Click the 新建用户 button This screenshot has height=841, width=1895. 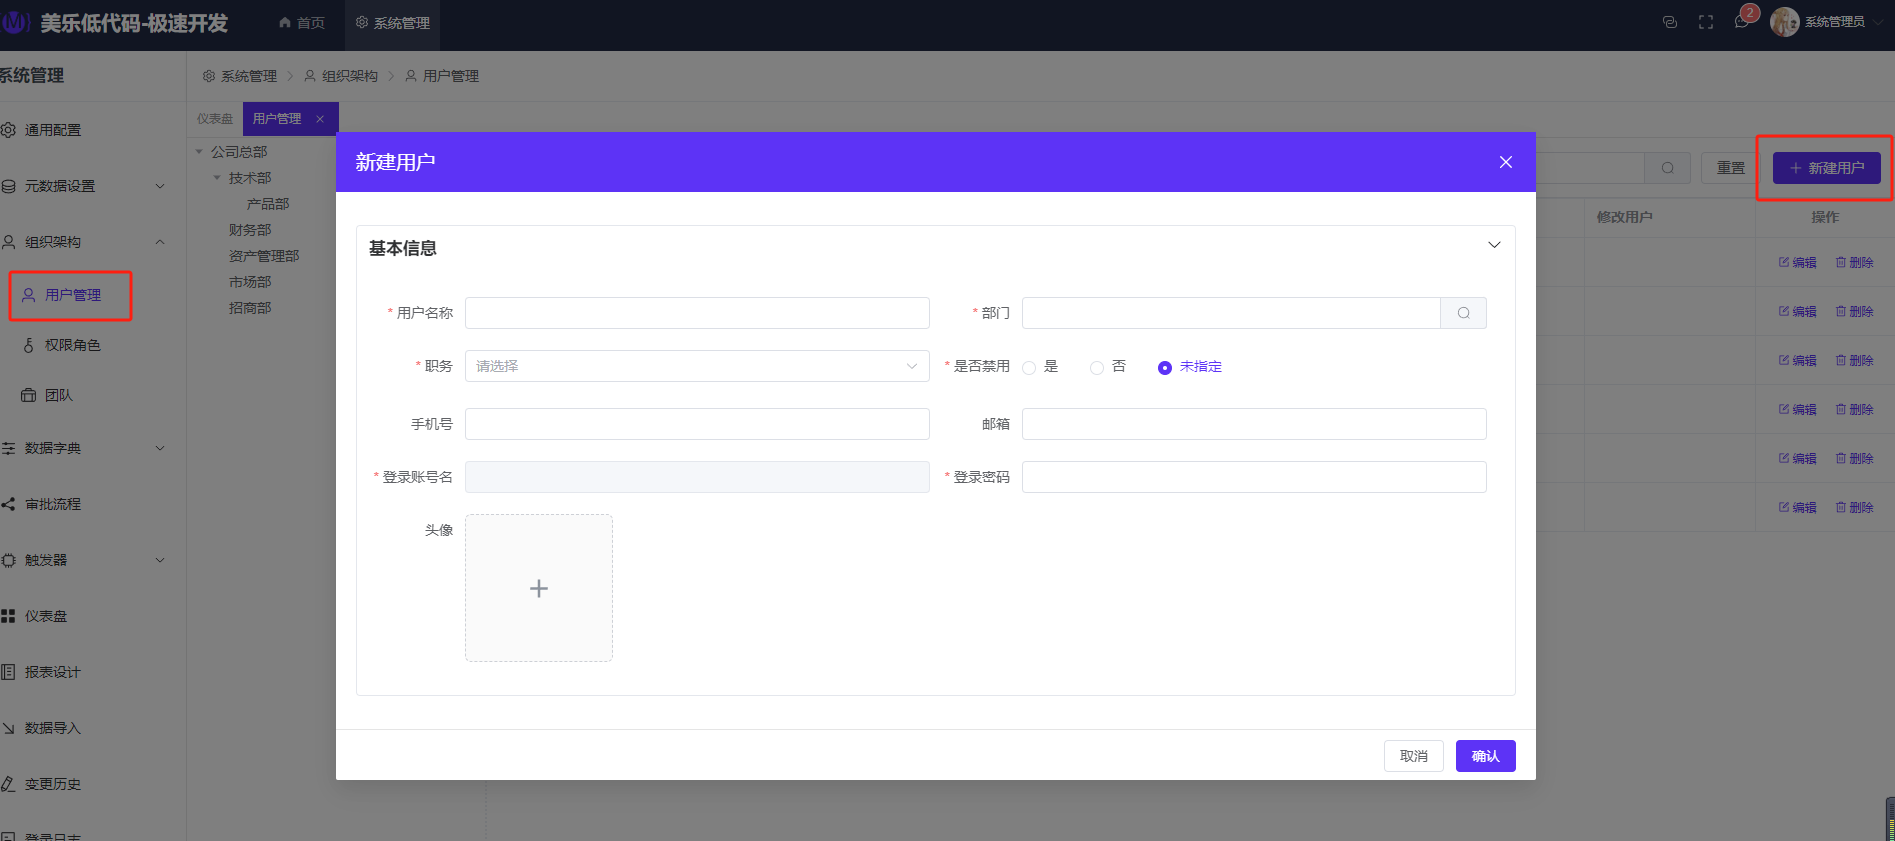pyautogui.click(x=1827, y=168)
